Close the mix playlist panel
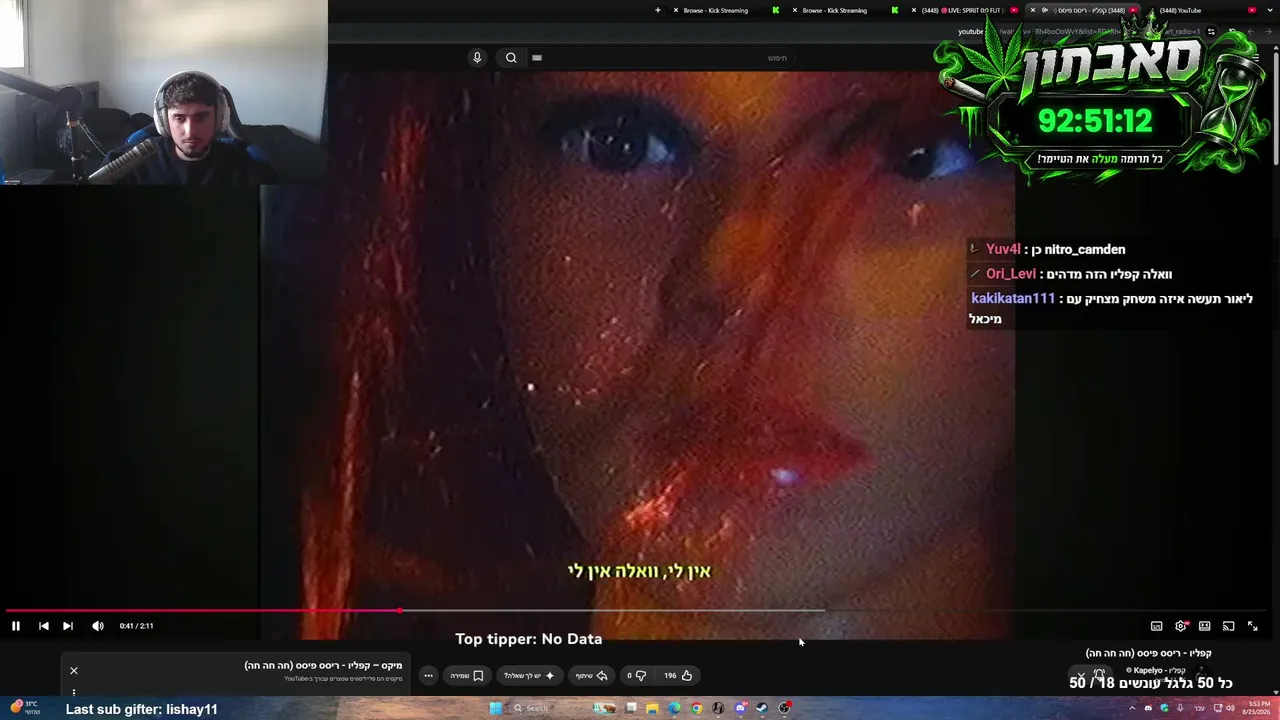The image size is (1280, 720). pyautogui.click(x=74, y=671)
